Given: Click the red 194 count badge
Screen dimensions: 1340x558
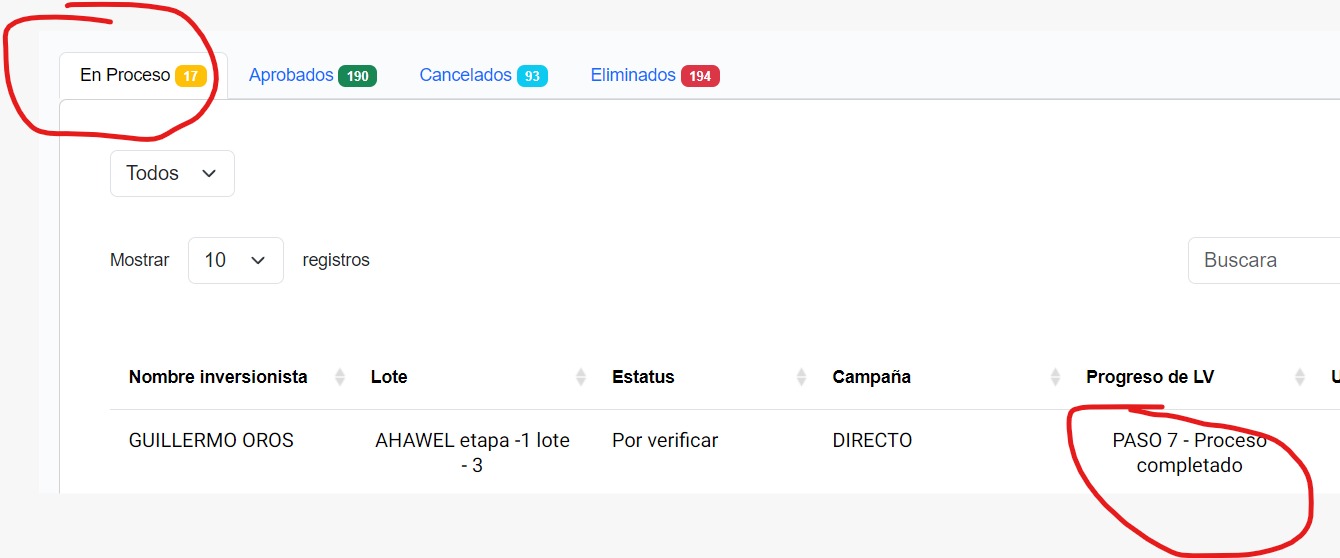Looking at the screenshot, I should point(700,76).
